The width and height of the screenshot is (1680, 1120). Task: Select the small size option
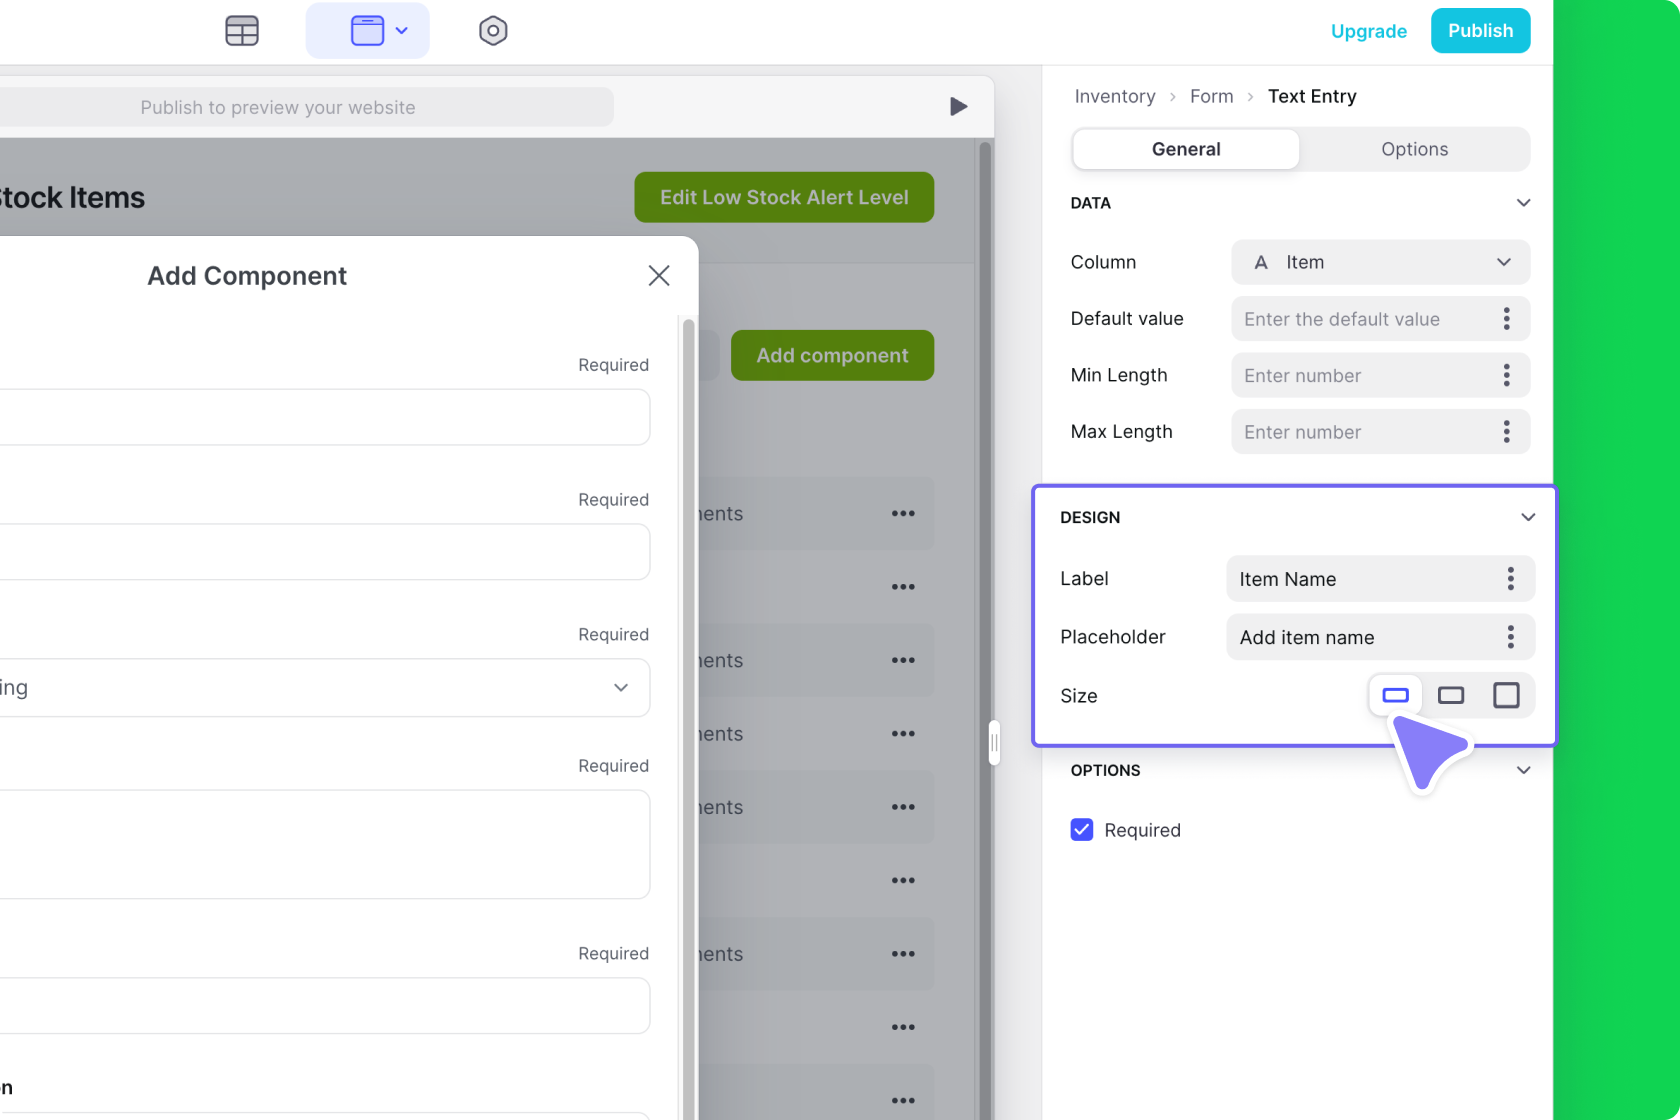pyautogui.click(x=1395, y=695)
